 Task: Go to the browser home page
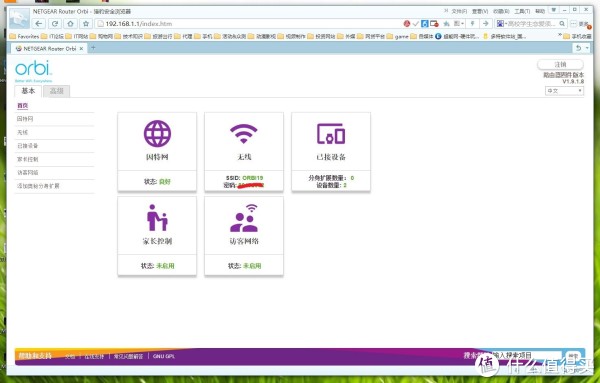(70, 24)
